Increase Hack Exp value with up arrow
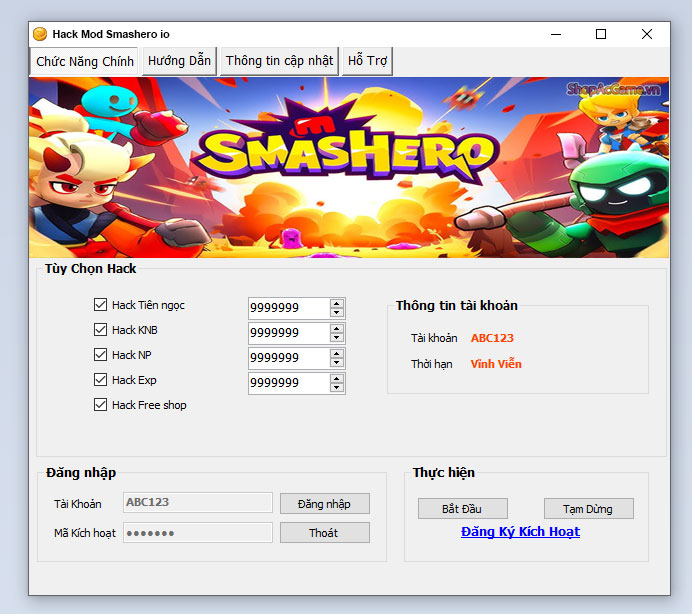This screenshot has height=616, width=693. coord(337,379)
